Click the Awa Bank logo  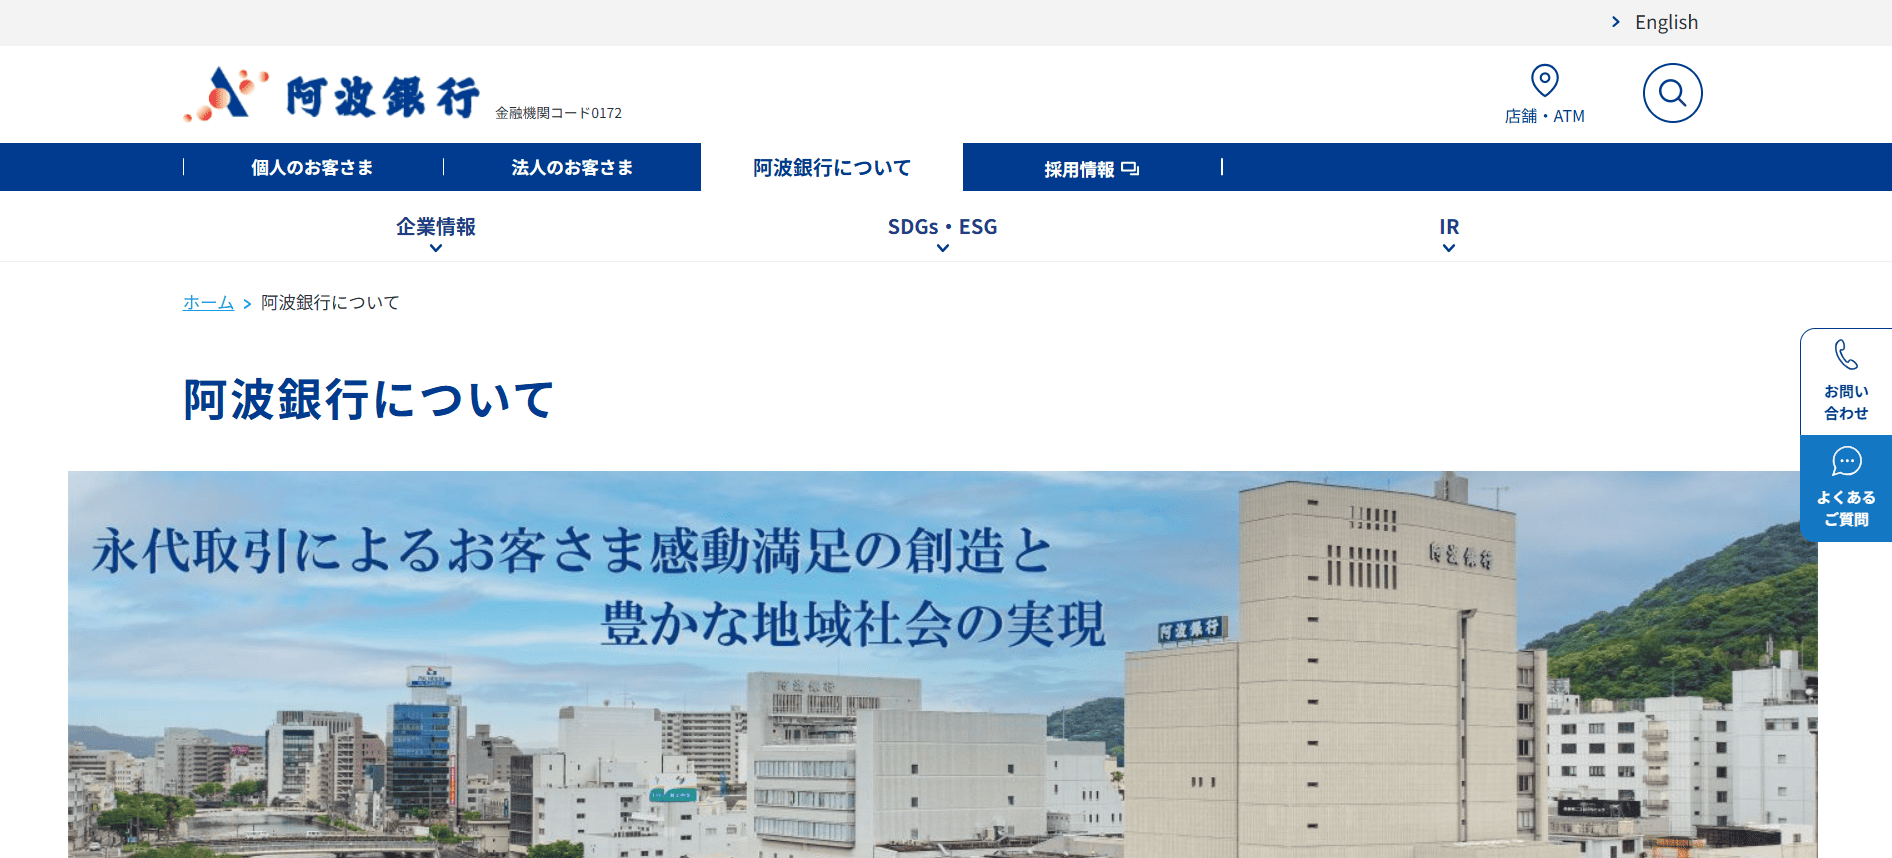coord(331,94)
